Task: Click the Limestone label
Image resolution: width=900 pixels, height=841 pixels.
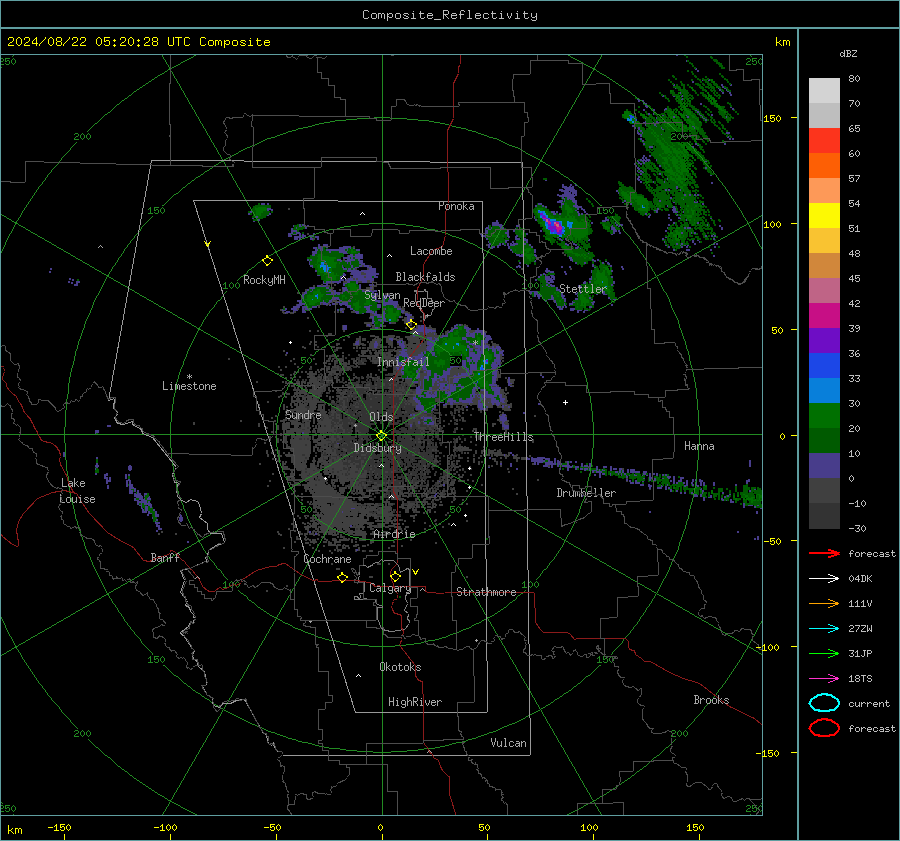Action: point(189,386)
